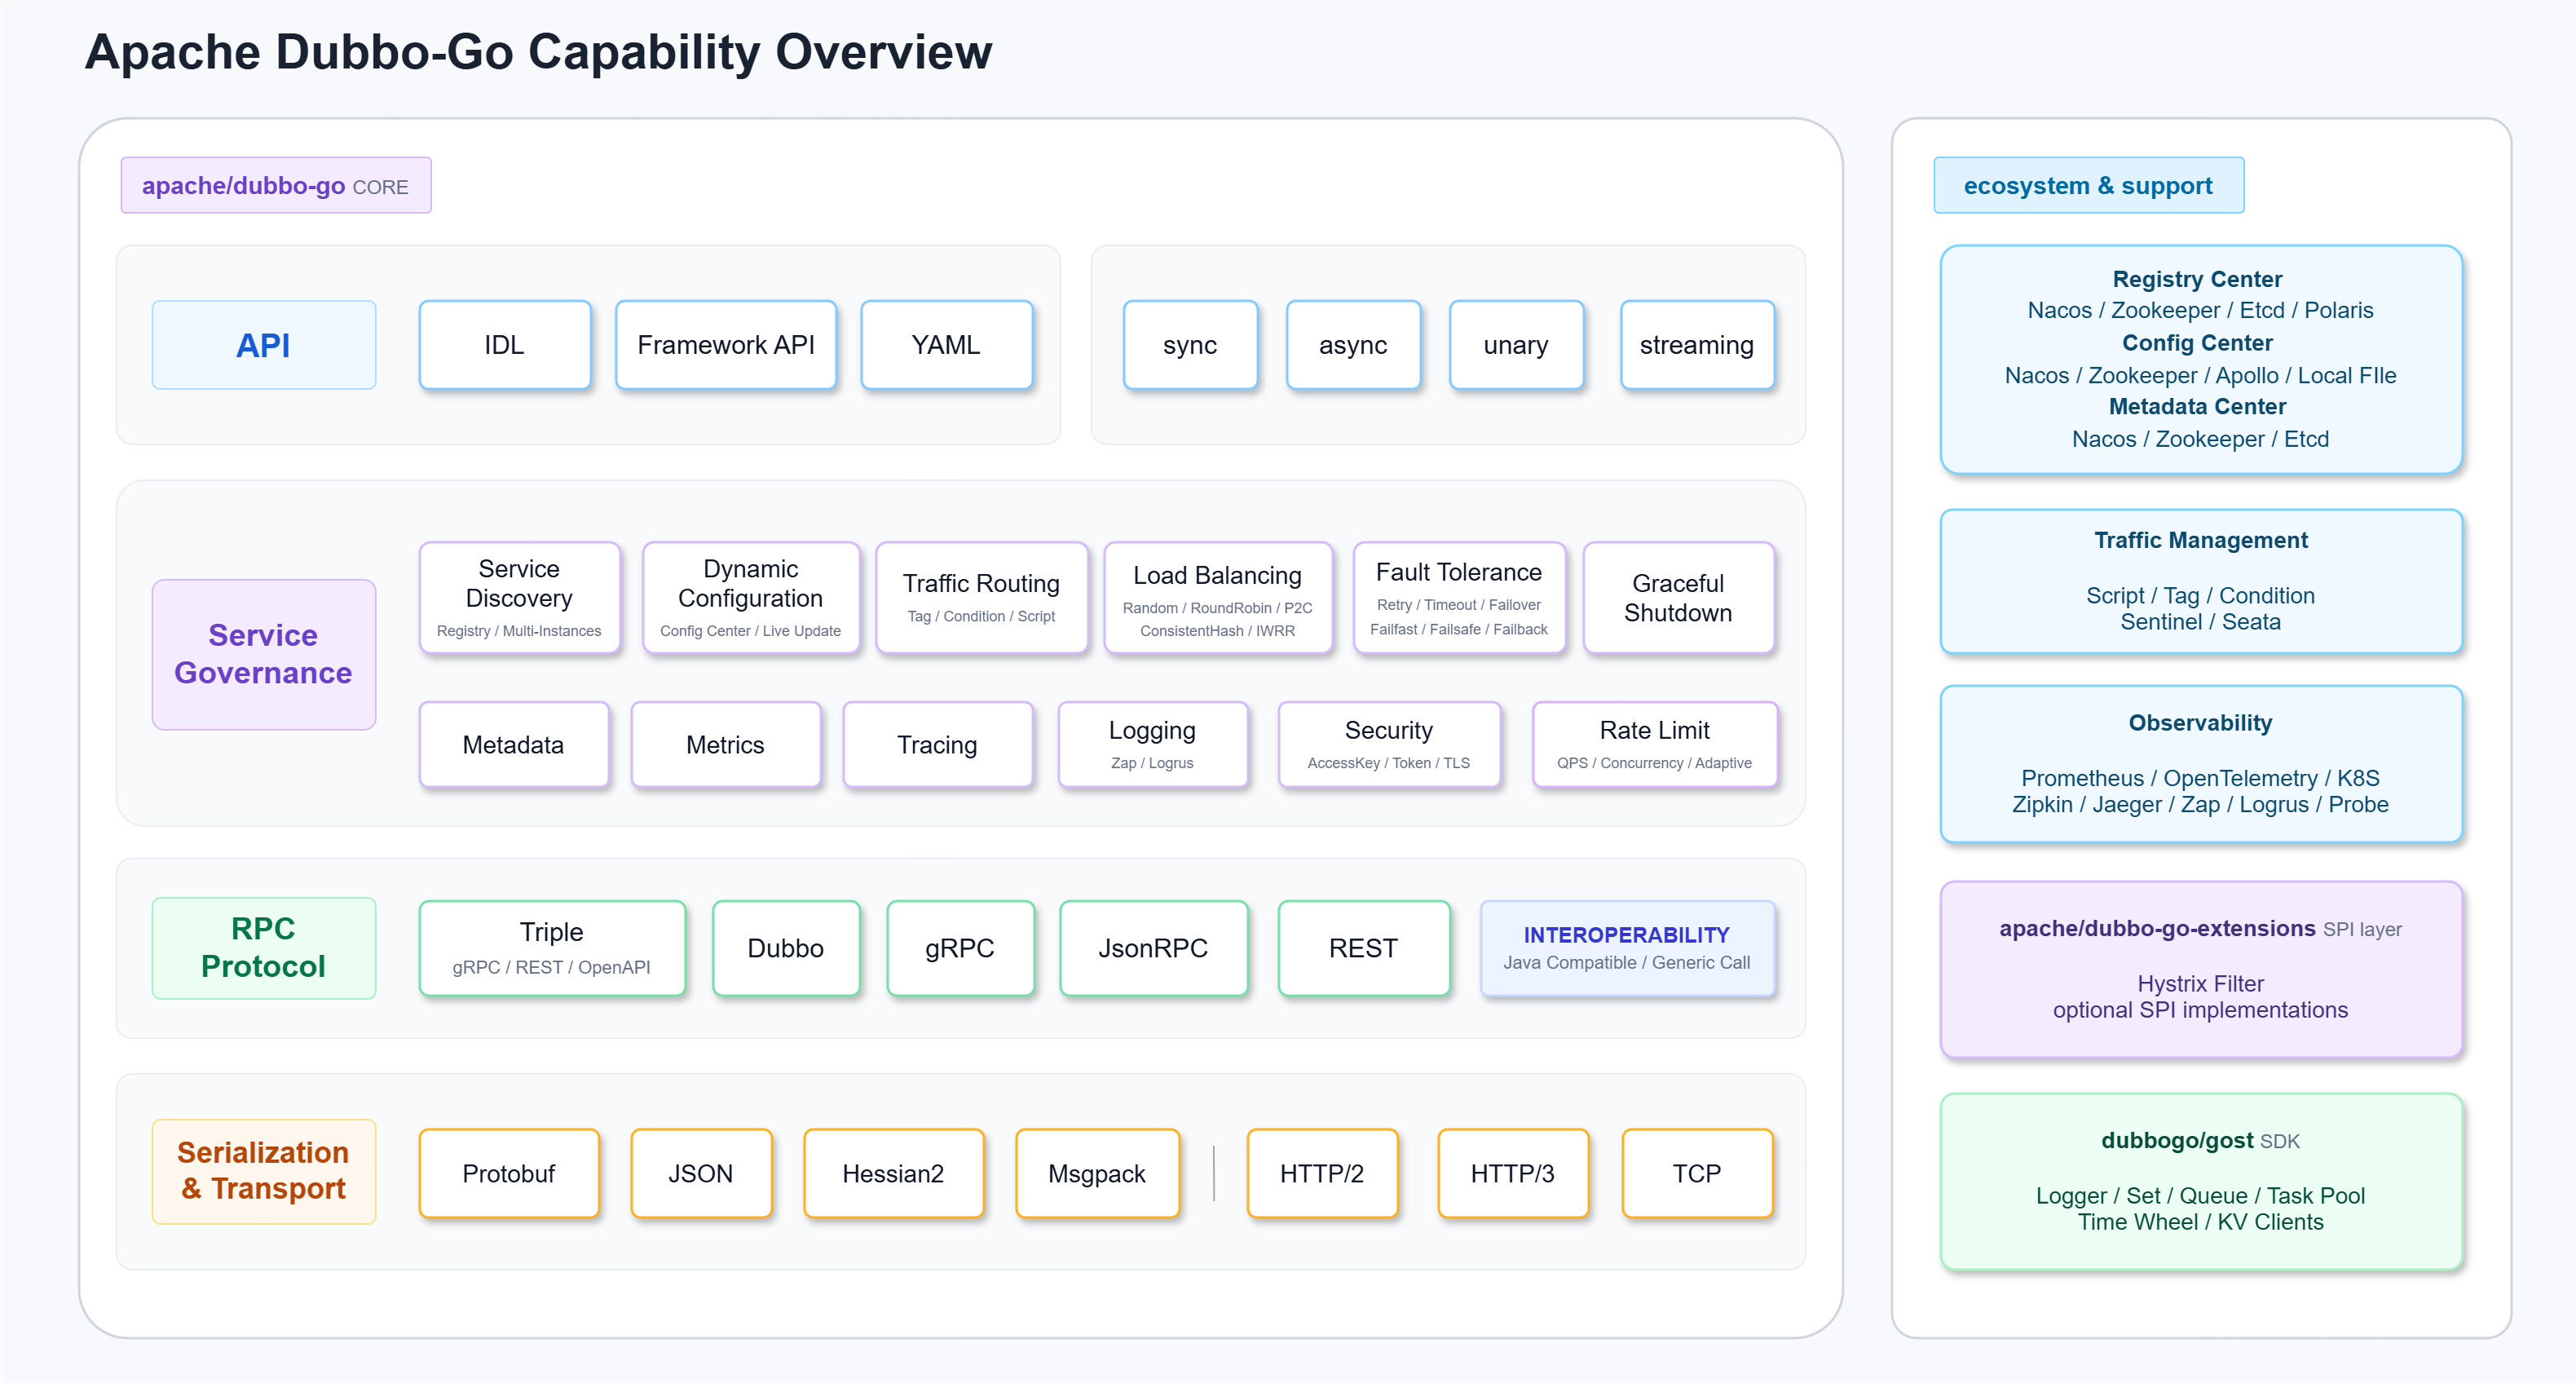
Task: Click the Metadata Center heading
Action: 2198,407
